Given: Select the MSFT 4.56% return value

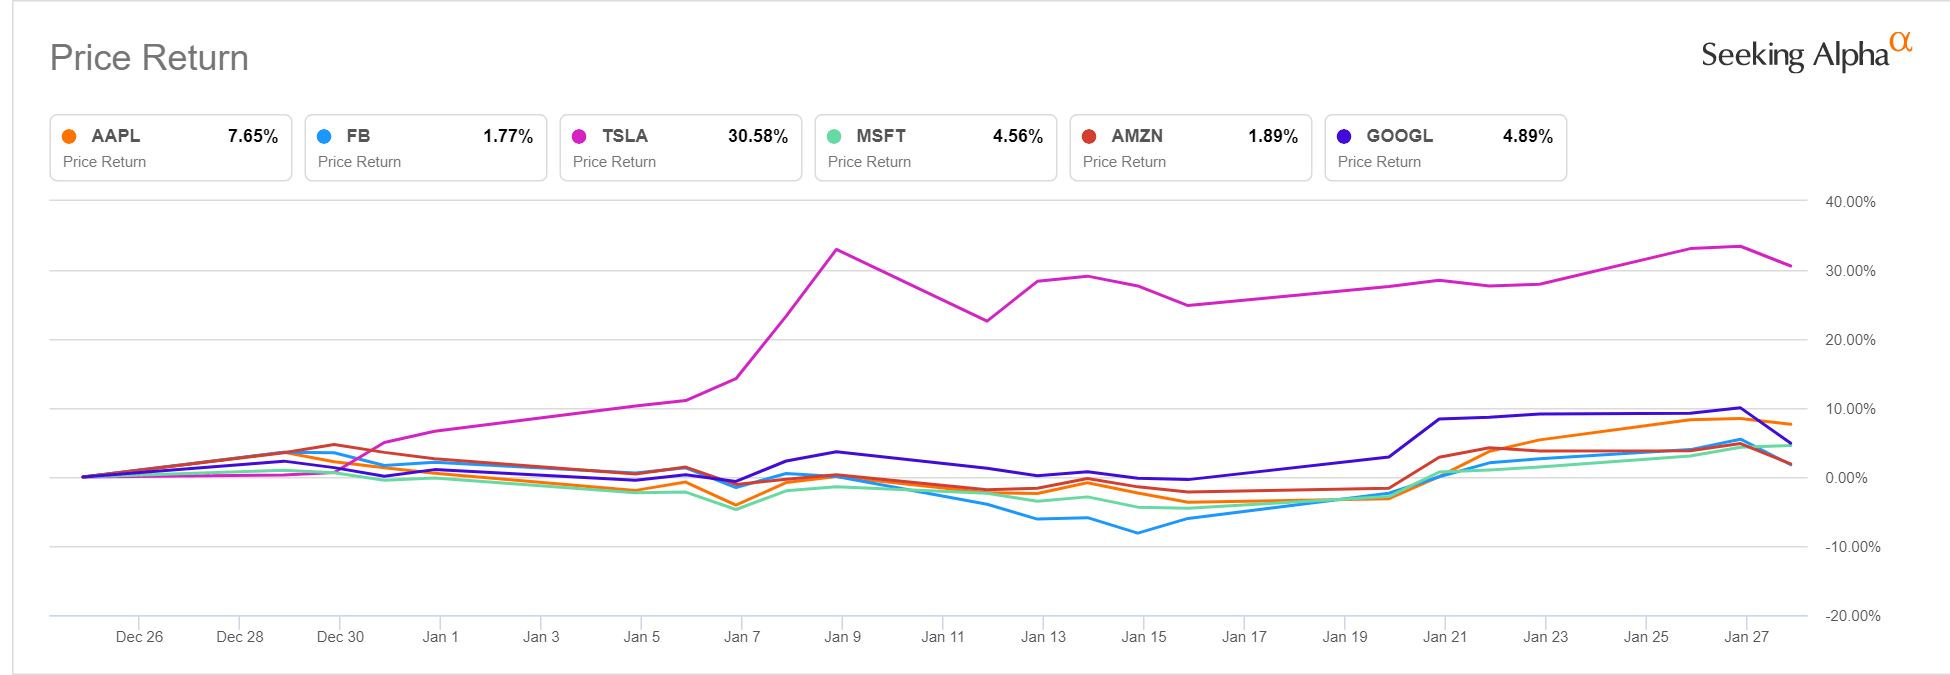Looking at the screenshot, I should pos(1017,136).
